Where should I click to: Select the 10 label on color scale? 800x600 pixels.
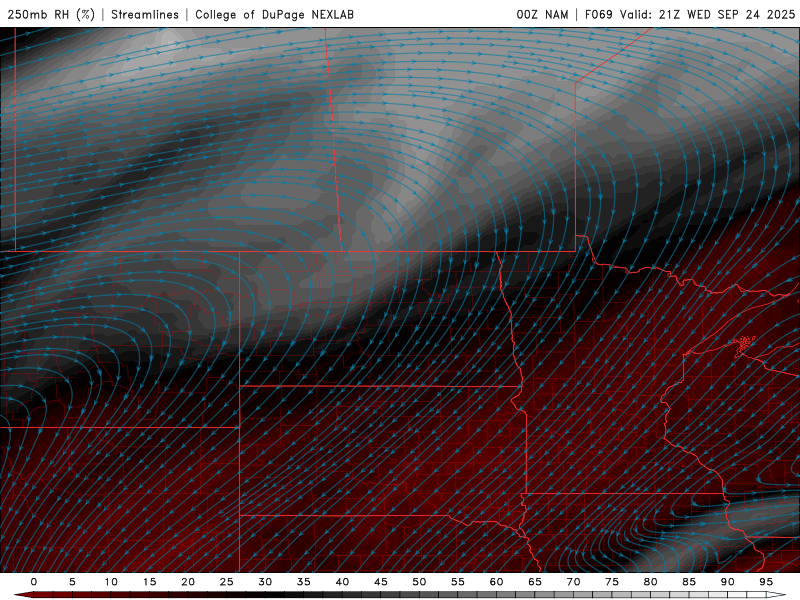[x=111, y=582]
